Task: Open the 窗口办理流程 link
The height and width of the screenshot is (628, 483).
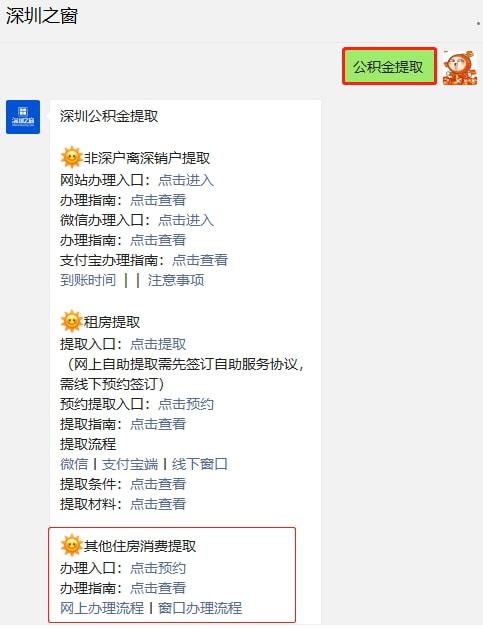Action: coord(200,608)
